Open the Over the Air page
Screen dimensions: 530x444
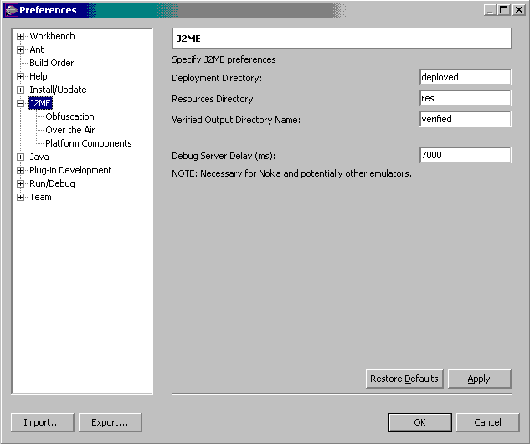70,130
